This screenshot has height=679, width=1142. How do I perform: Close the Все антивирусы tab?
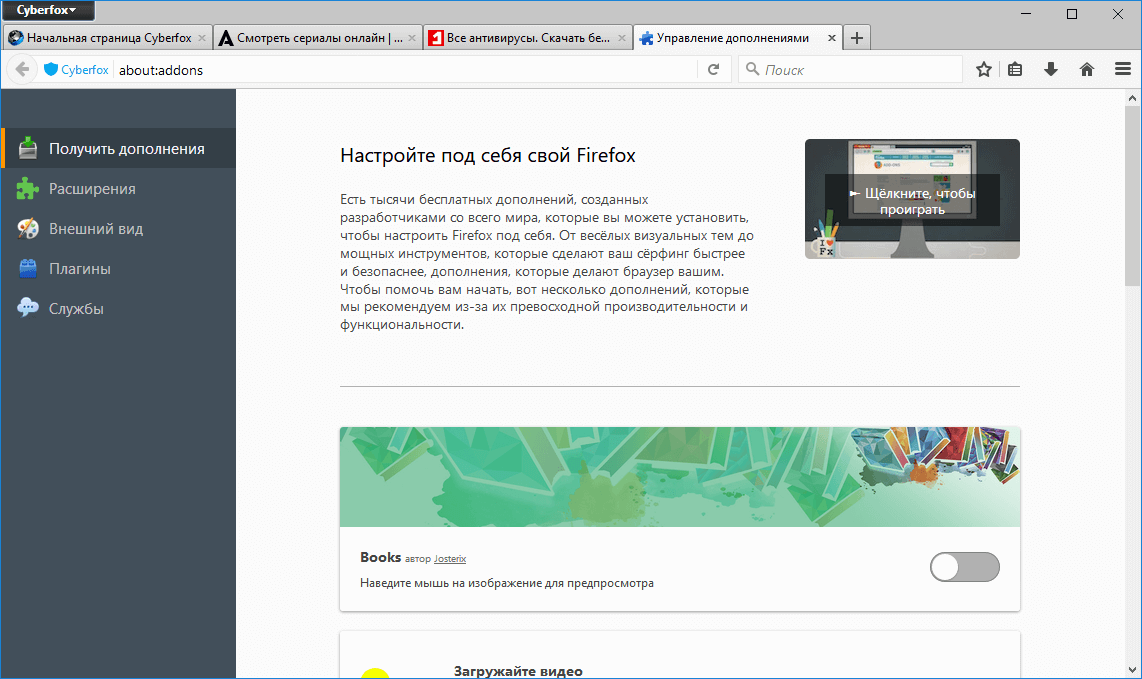tap(621, 38)
